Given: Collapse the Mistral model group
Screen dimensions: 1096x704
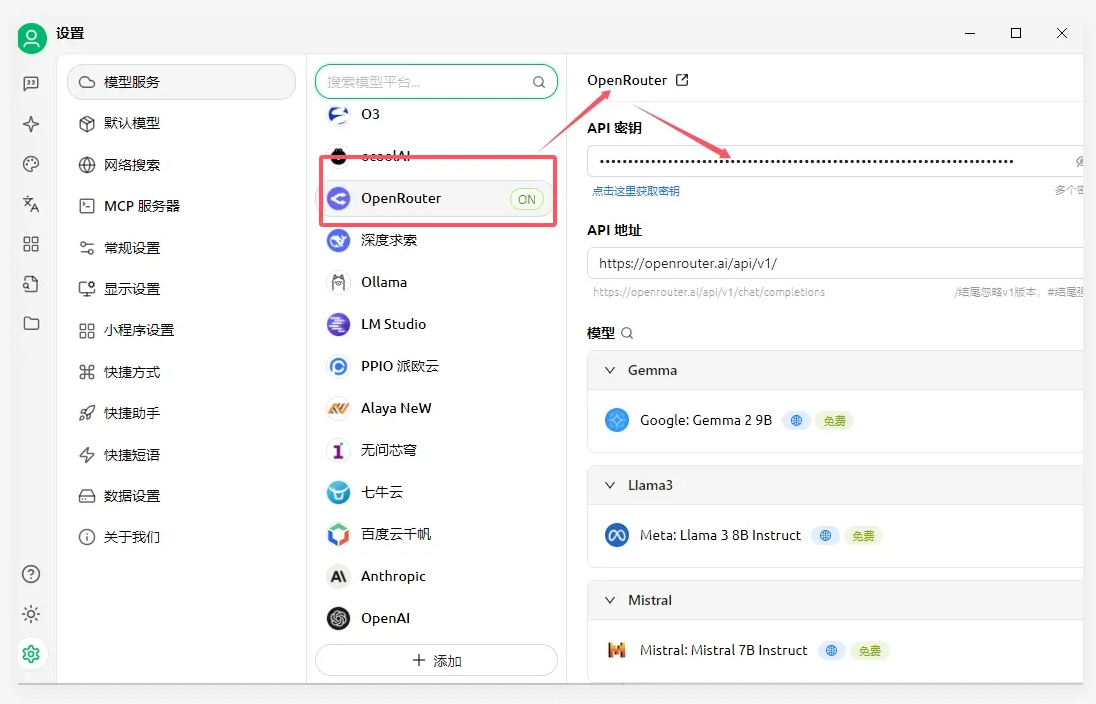Looking at the screenshot, I should [x=610, y=600].
